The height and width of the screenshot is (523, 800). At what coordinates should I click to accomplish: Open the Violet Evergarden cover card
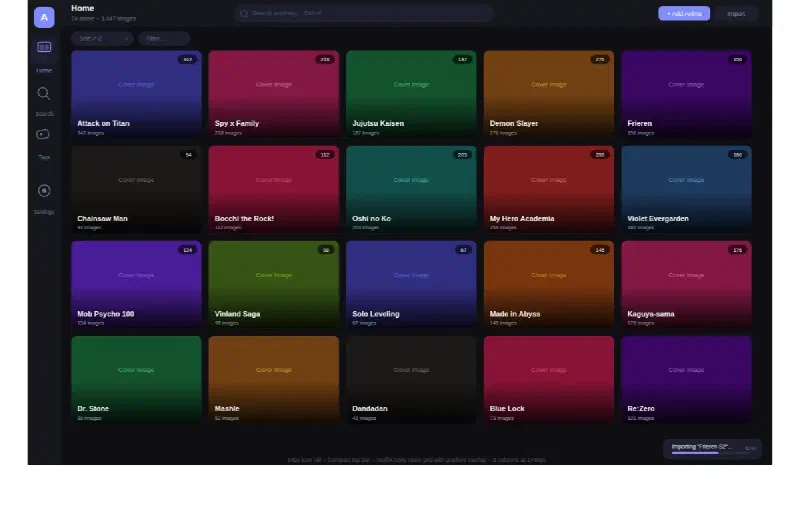click(686, 189)
